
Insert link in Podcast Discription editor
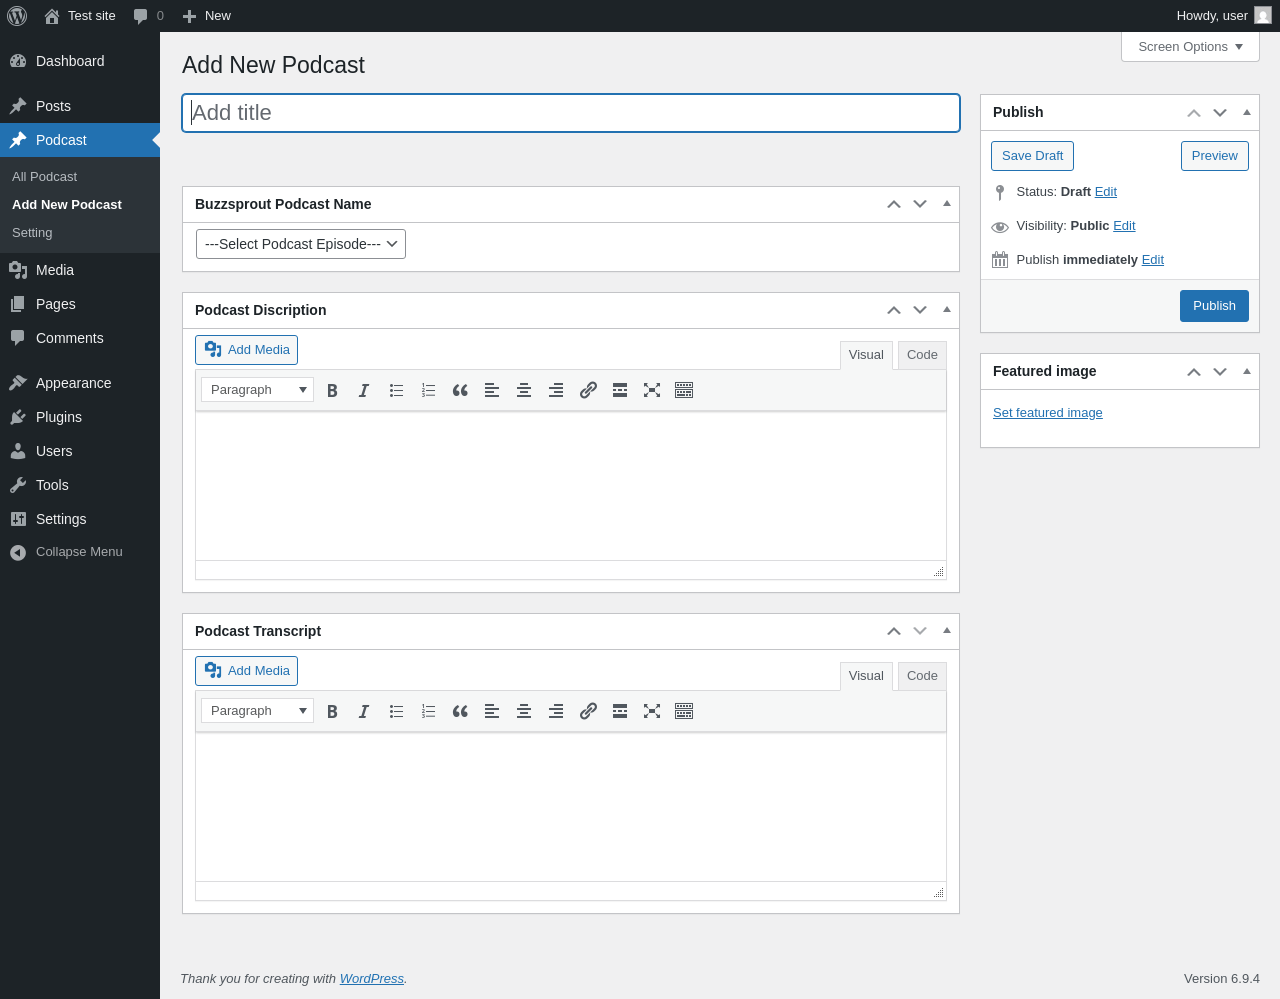588,390
